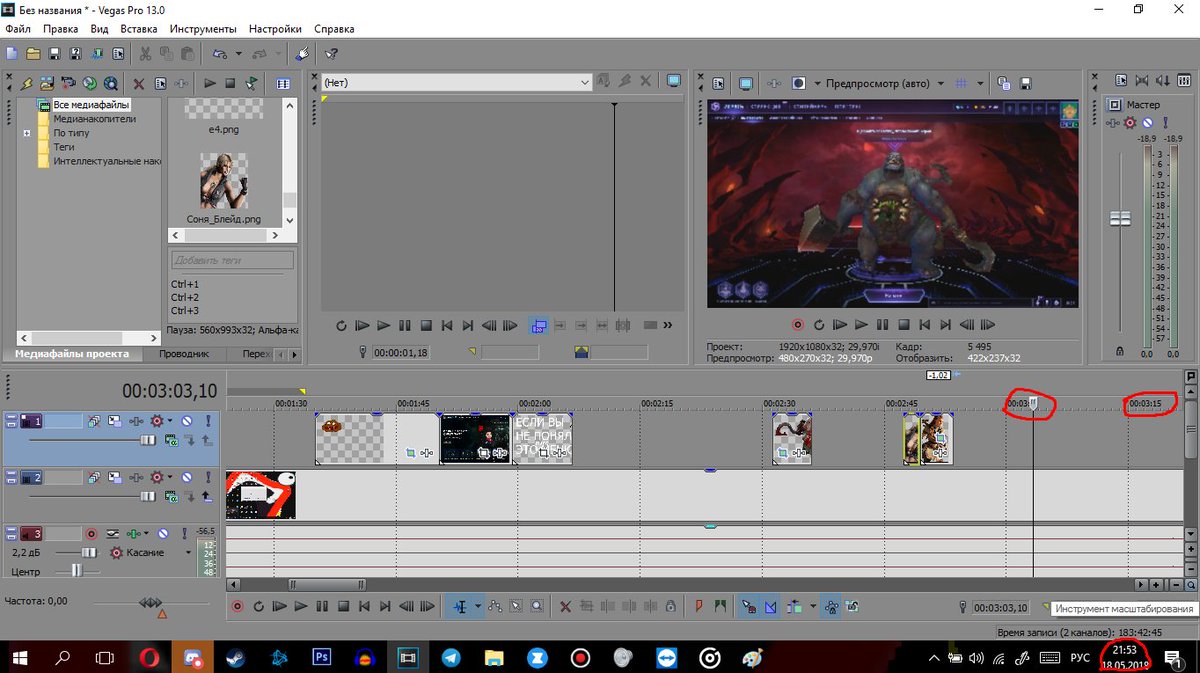Open 'Правка' menu
1200x673 pixels.
point(60,29)
